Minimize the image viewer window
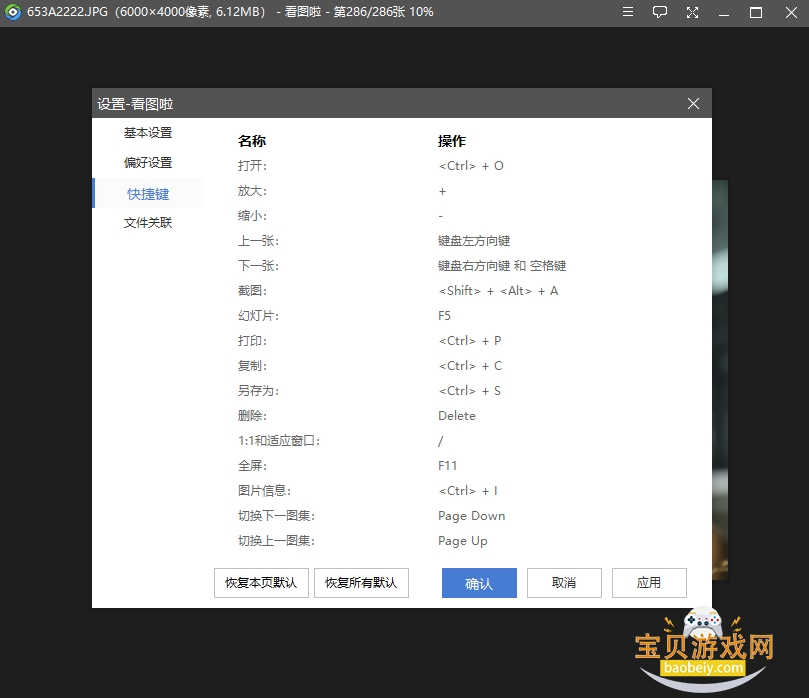Screen dimensions: 809x698 click(x=724, y=12)
